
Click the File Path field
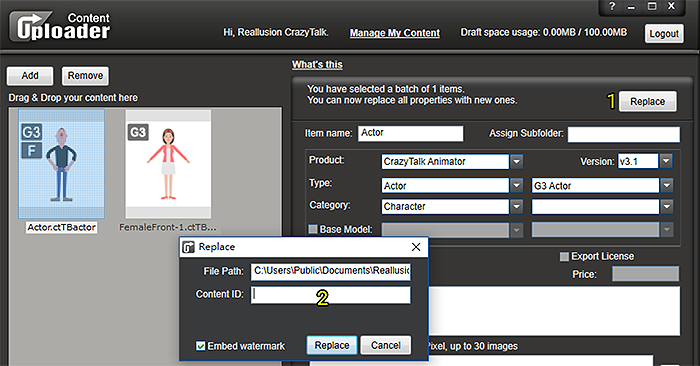click(331, 271)
